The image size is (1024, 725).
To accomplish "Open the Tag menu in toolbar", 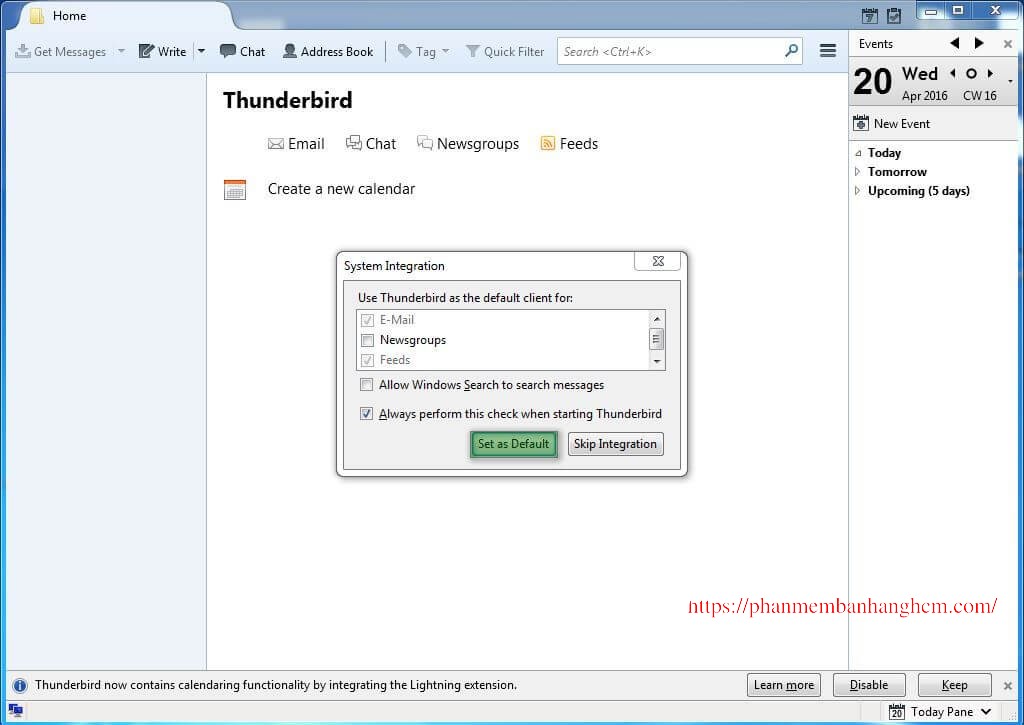I will click(x=423, y=51).
